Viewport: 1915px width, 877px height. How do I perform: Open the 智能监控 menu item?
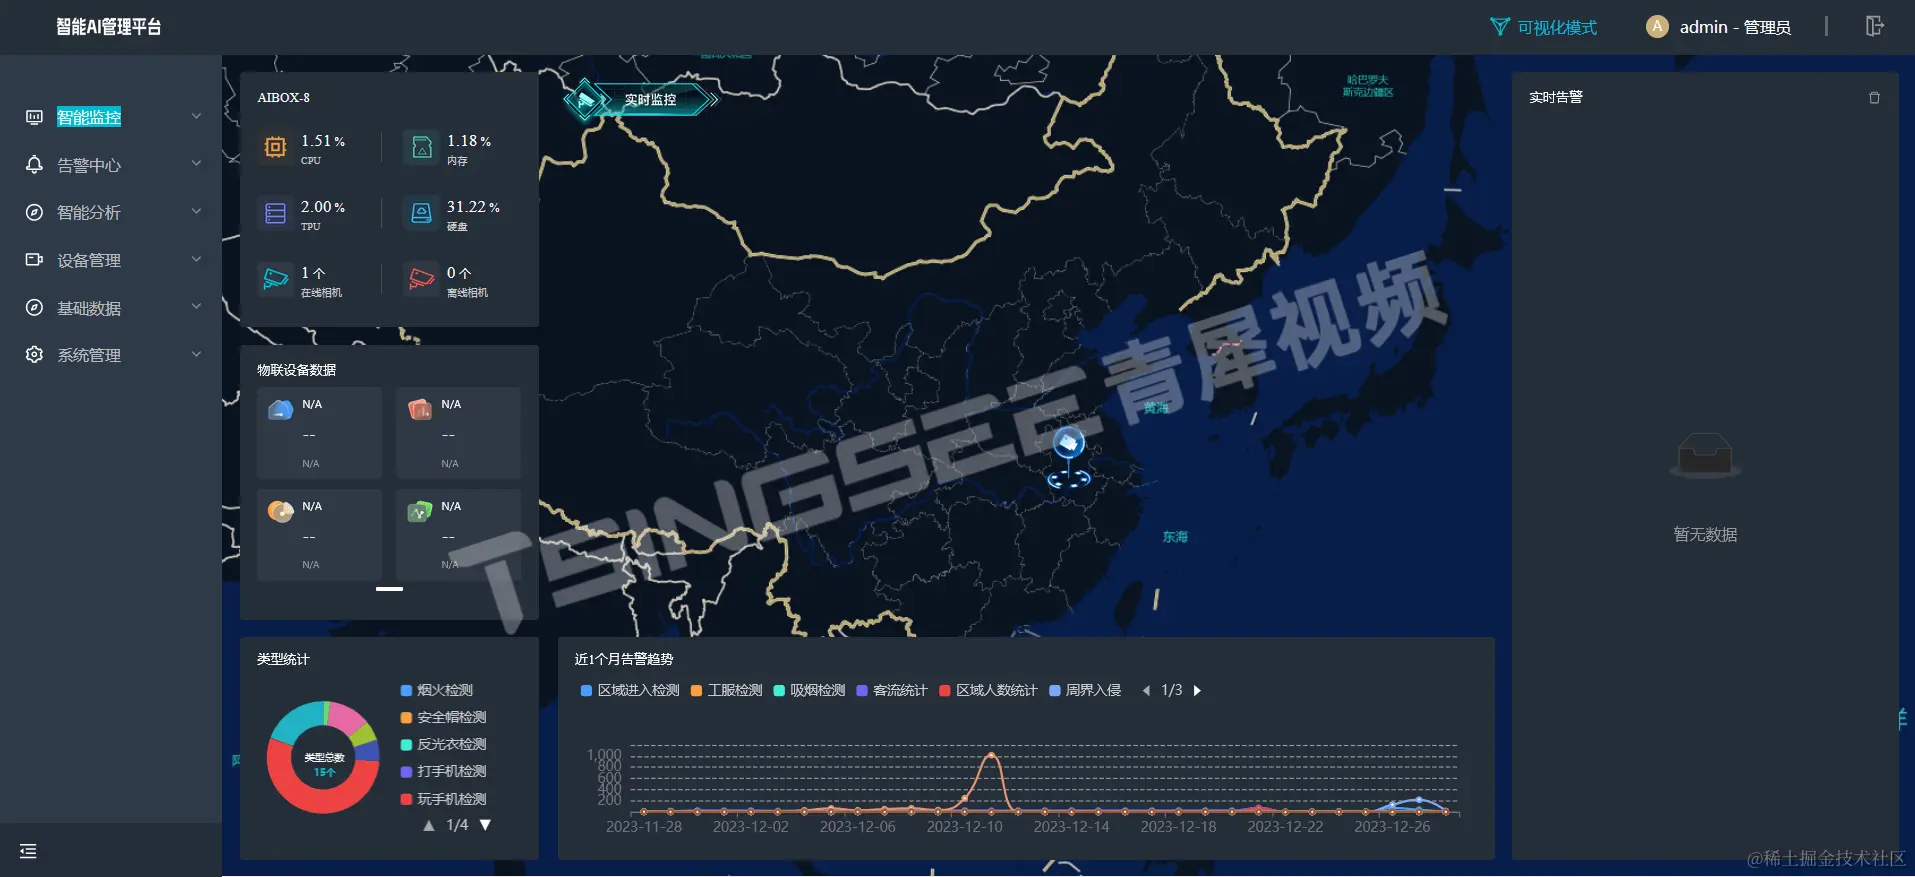point(111,117)
